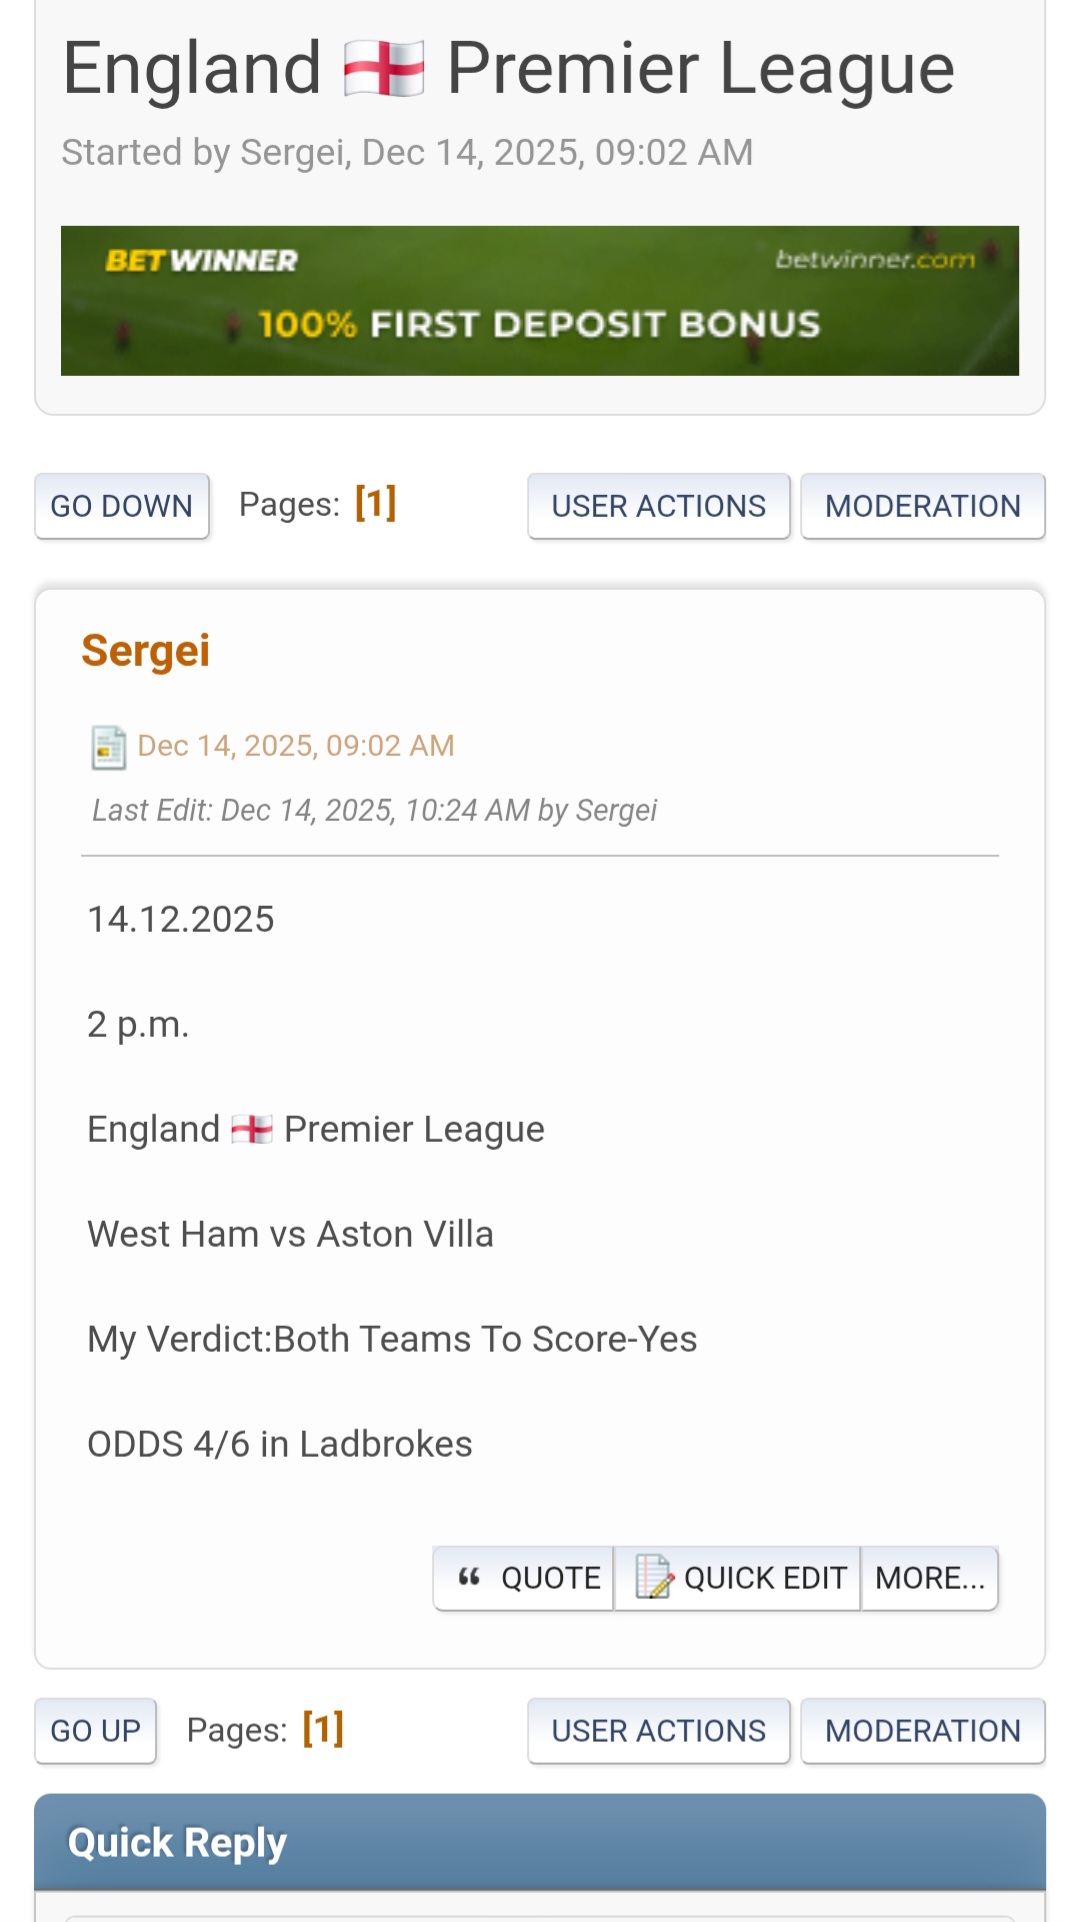Image resolution: width=1067 pixels, height=1922 pixels.
Task: Click the document icon beside the post date
Action: (x=108, y=747)
